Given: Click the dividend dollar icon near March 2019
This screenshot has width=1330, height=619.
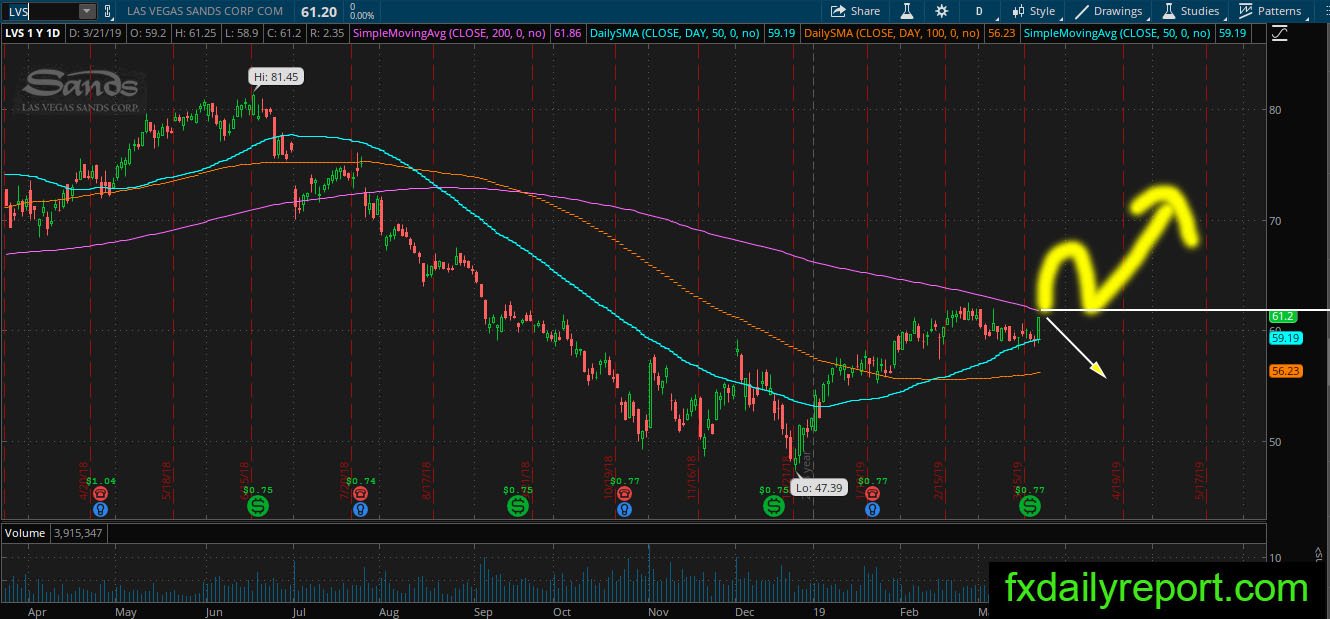Looking at the screenshot, I should point(1030,507).
